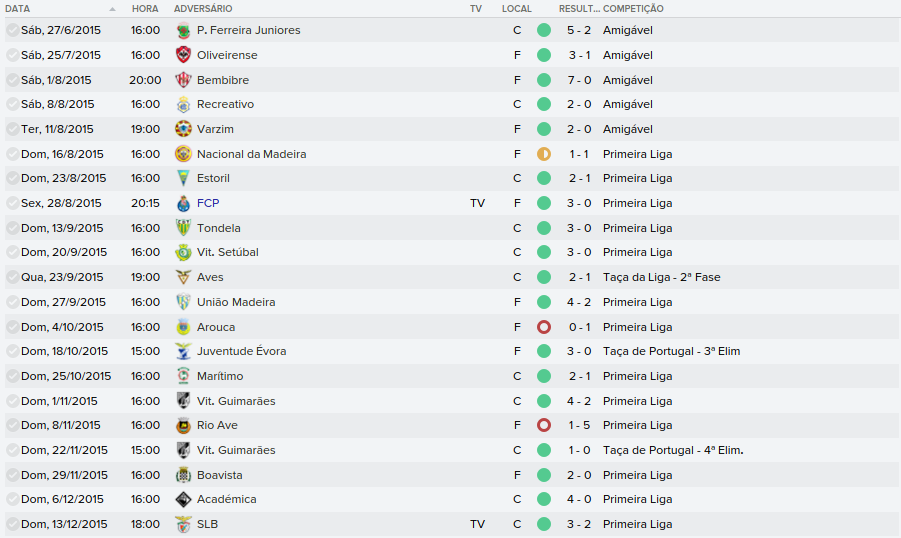
Task: Sort the fixtures by the DATA column header
Action: 18,8
